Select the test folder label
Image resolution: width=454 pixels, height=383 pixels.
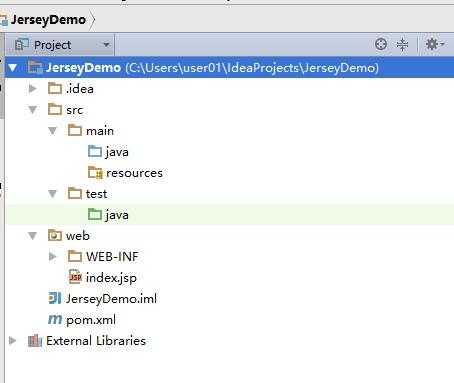tap(96, 194)
